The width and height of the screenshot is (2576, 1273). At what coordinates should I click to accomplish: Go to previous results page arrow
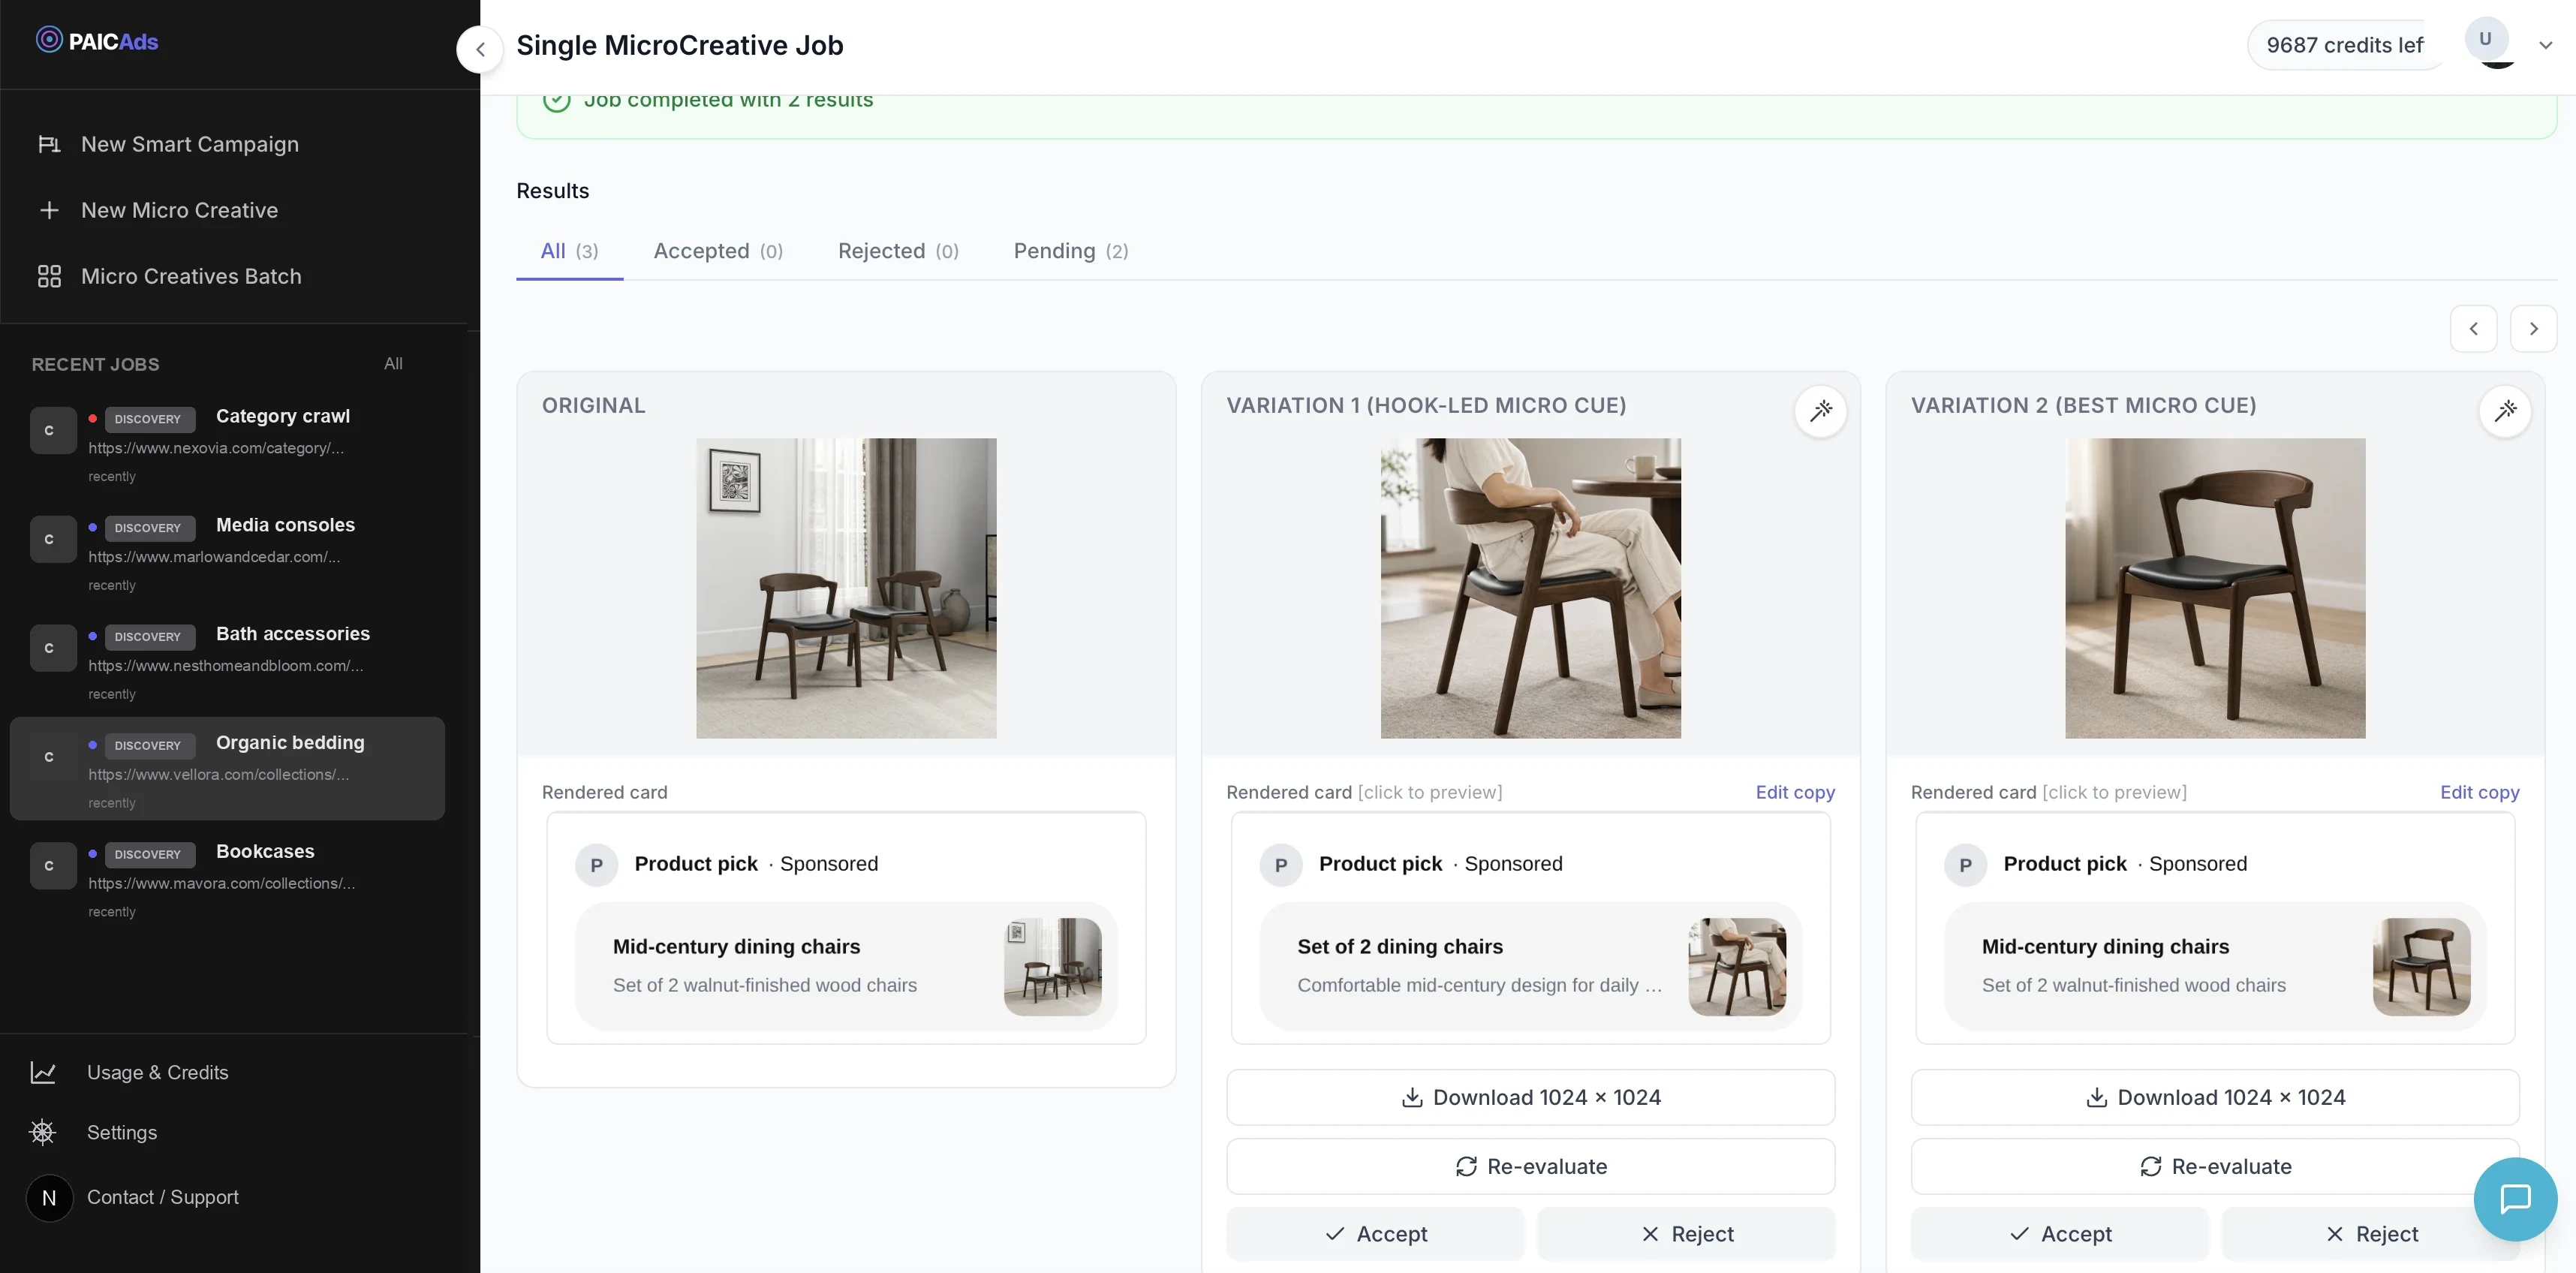[2473, 329]
